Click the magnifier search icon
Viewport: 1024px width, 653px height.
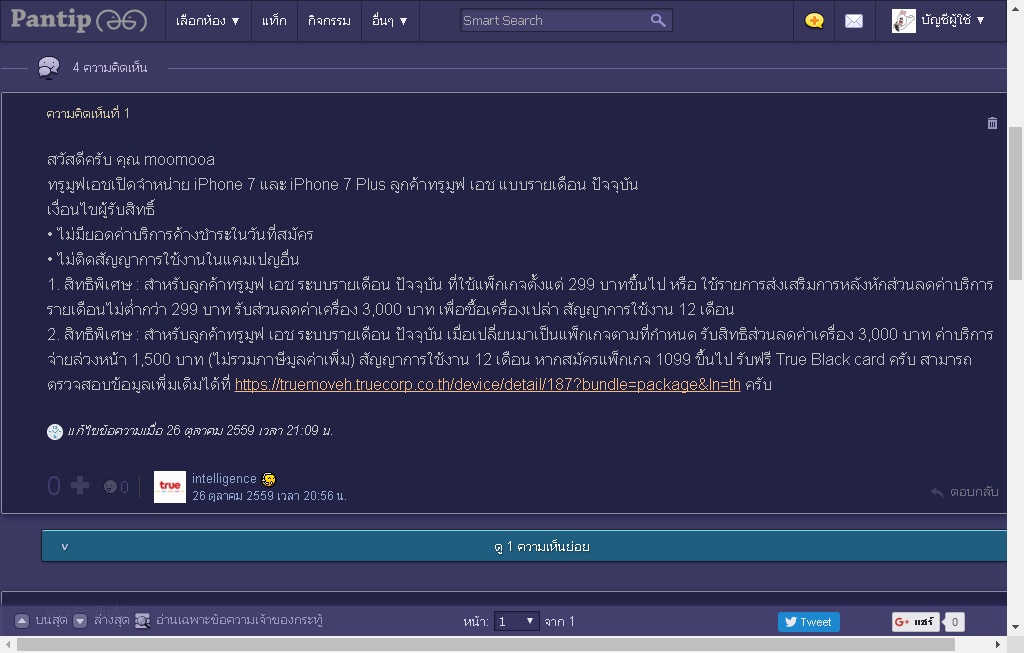(658, 20)
